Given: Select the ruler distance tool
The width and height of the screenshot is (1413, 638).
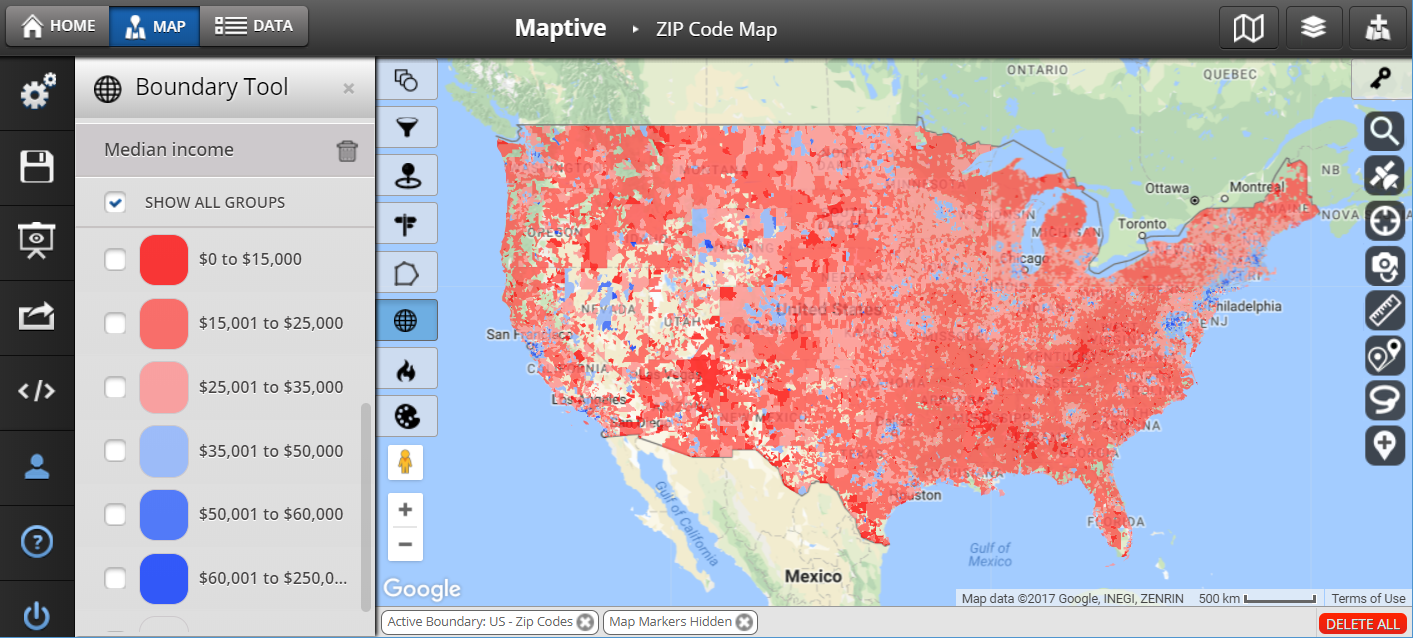Looking at the screenshot, I should (1385, 311).
